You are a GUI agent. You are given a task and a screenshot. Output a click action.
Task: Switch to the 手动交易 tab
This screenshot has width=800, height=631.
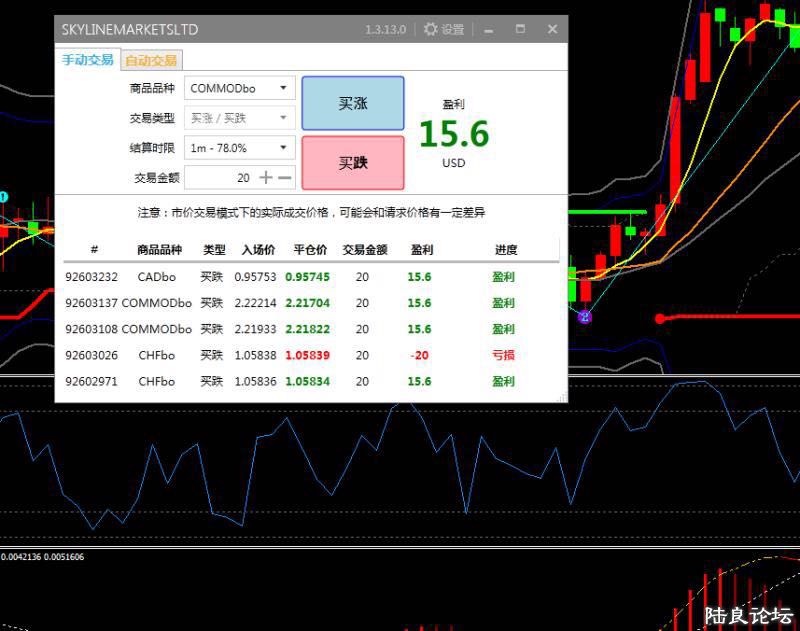click(88, 60)
